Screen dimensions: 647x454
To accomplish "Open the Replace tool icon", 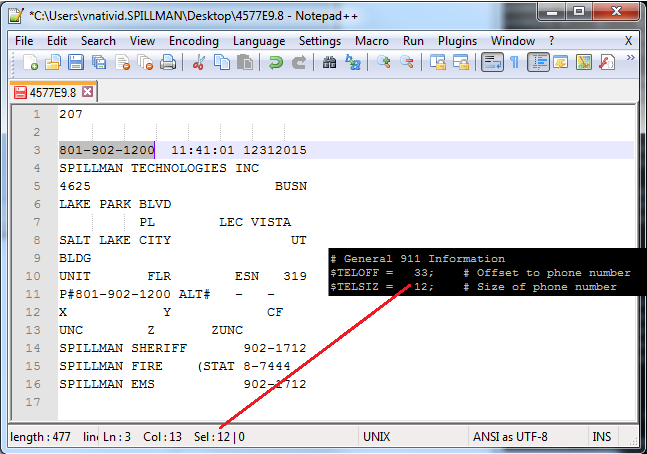I will tap(353, 63).
